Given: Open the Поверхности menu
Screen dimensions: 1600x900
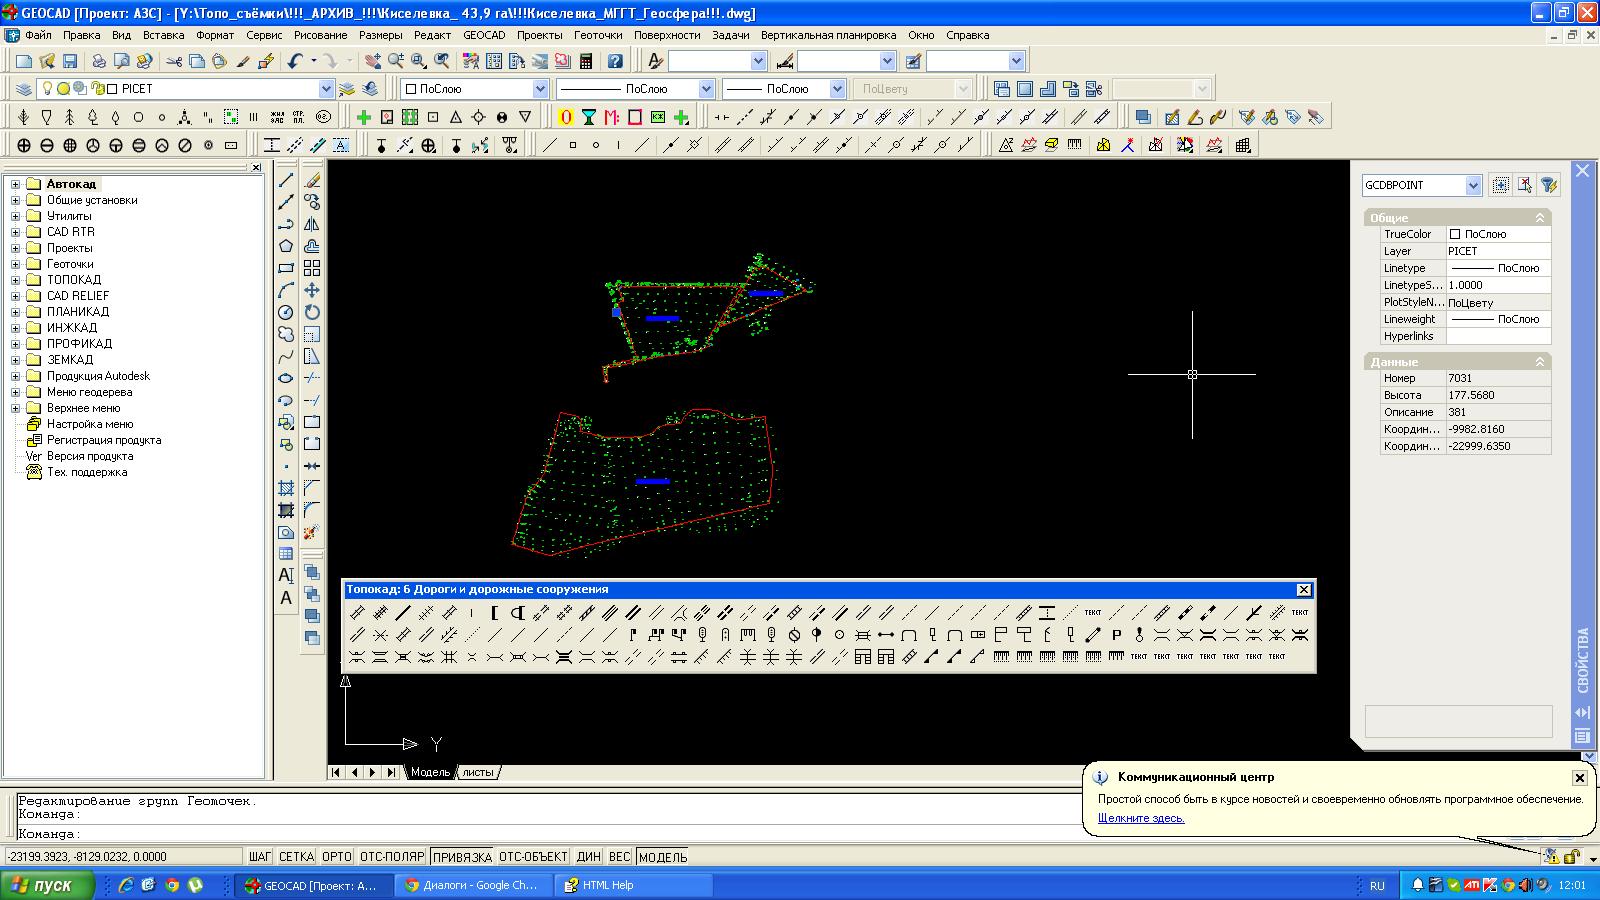Looking at the screenshot, I should click(667, 35).
